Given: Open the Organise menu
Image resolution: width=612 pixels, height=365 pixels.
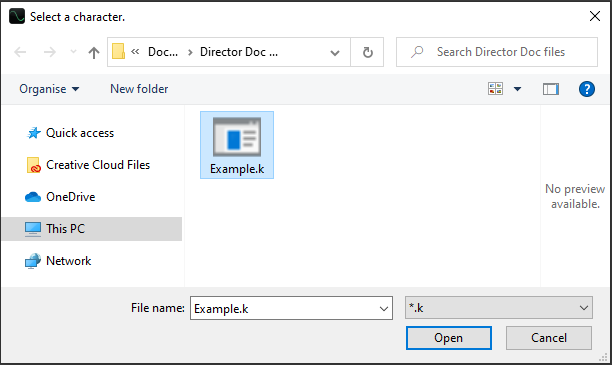Looking at the screenshot, I should point(49,89).
